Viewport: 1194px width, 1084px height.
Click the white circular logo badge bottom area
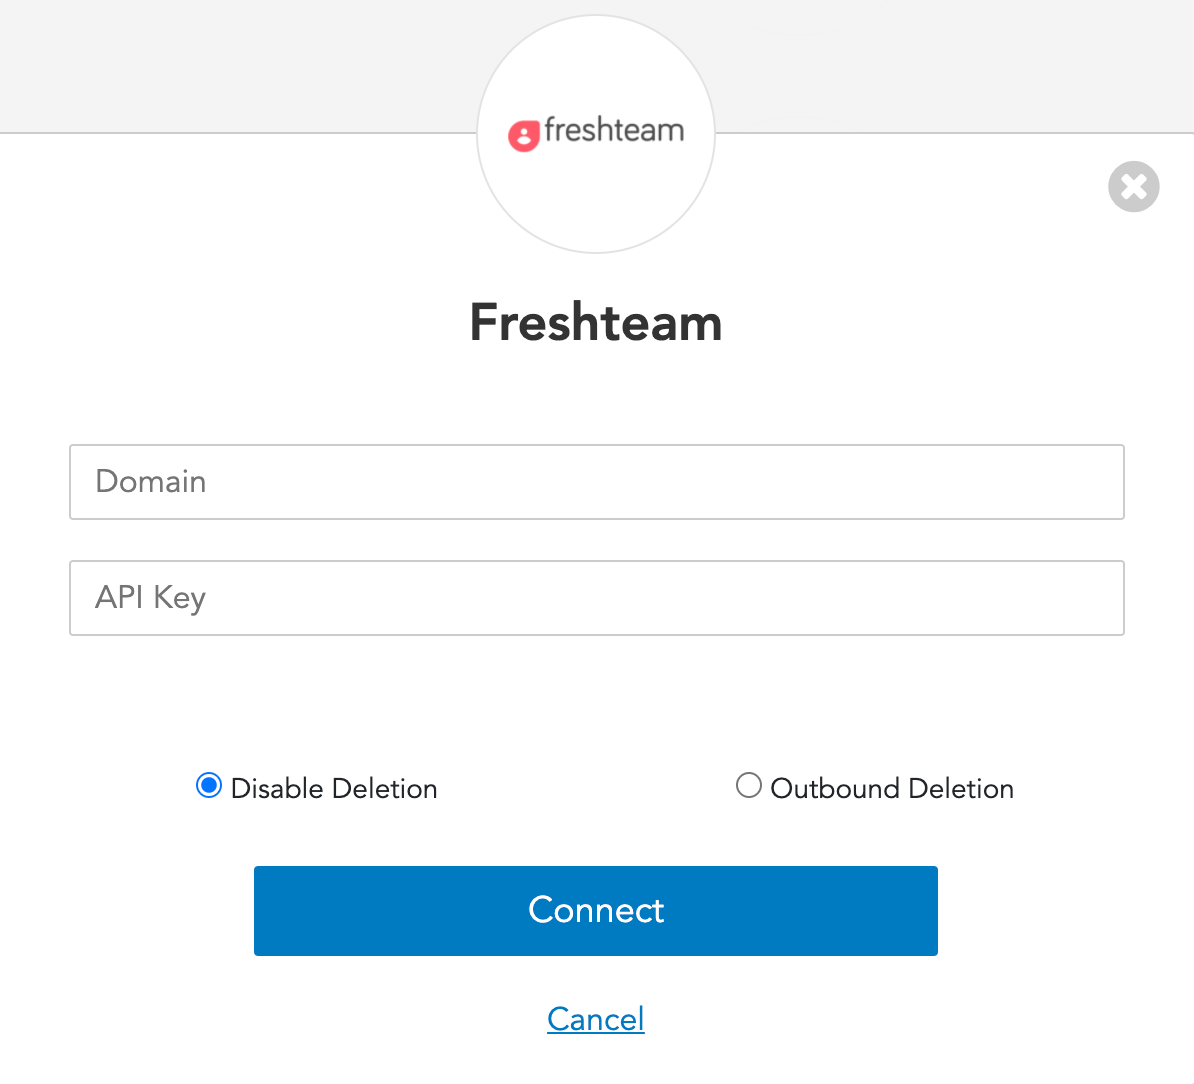click(596, 215)
